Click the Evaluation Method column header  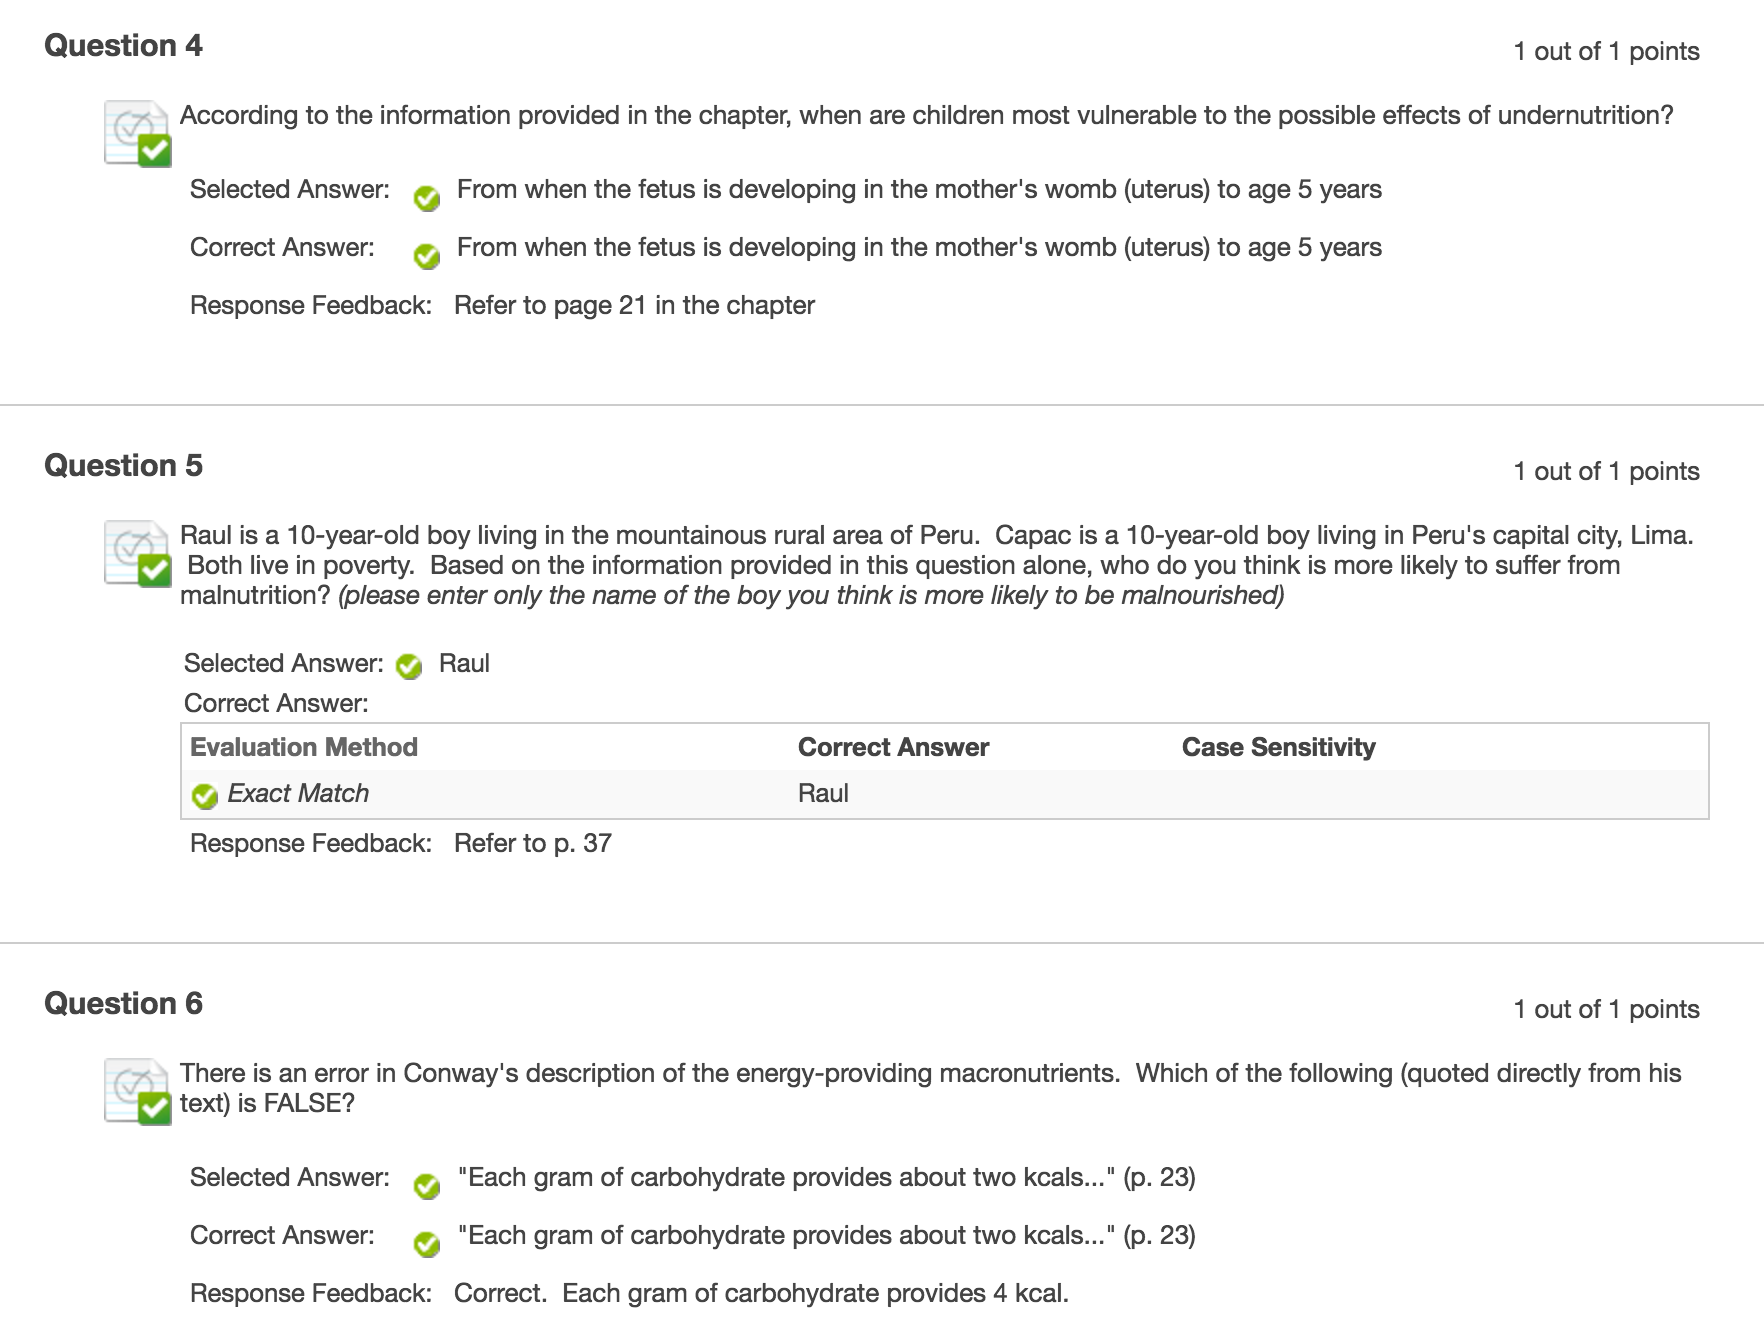[304, 747]
